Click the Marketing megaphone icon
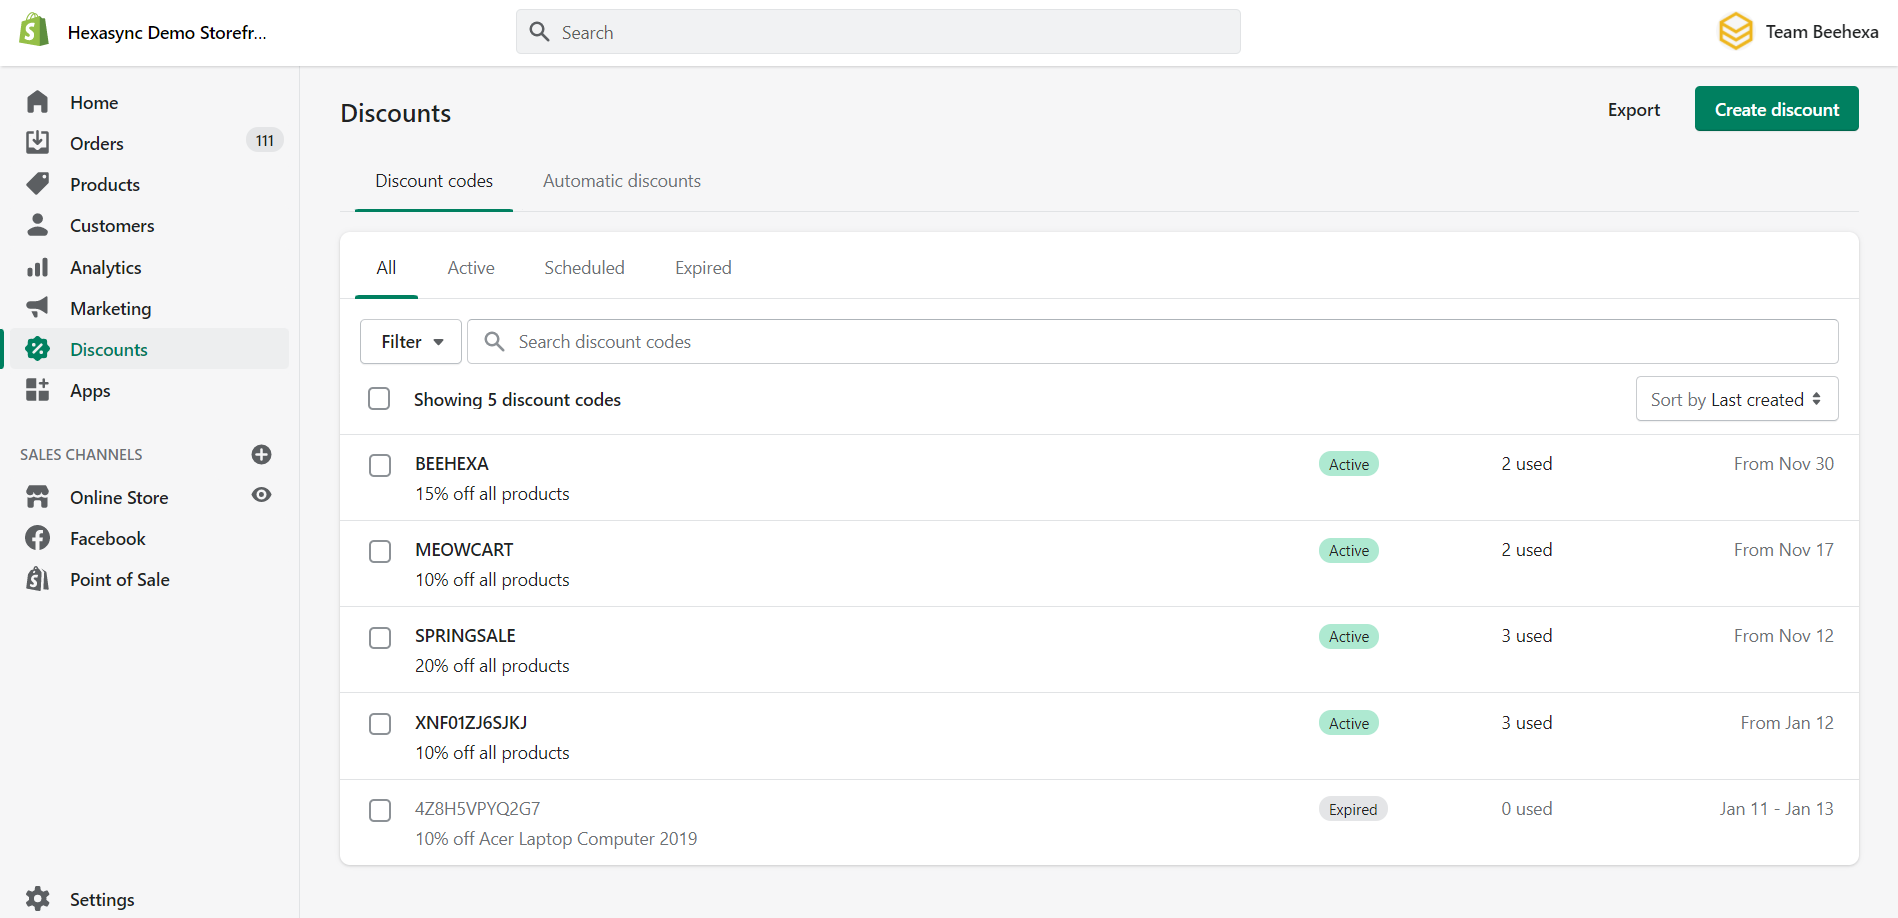This screenshot has width=1898, height=918. tap(37, 308)
